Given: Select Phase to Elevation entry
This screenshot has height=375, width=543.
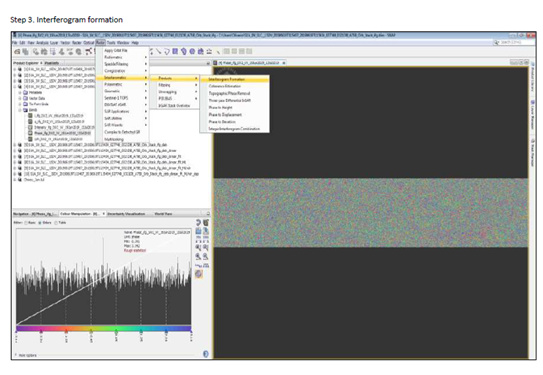Looking at the screenshot, I should point(234,122).
